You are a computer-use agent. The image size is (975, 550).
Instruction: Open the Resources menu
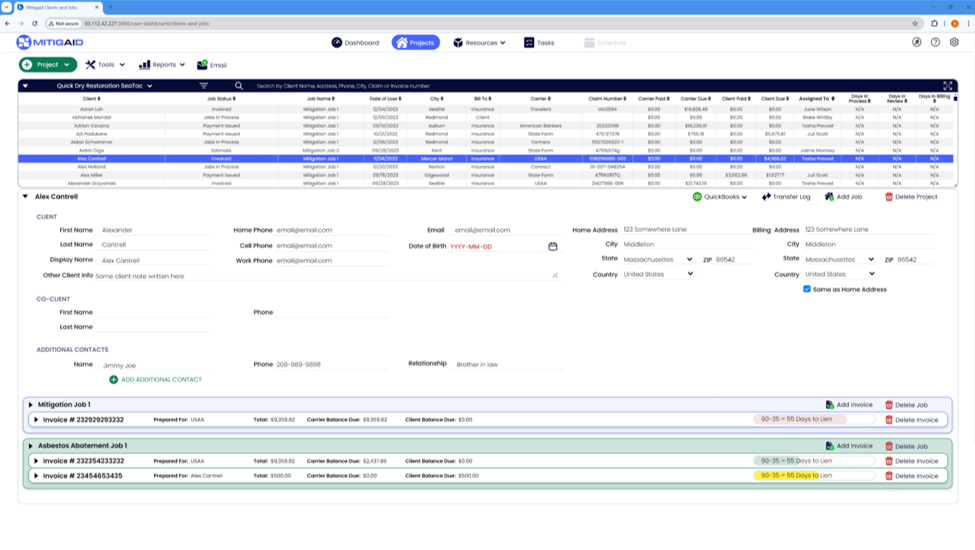[479, 43]
